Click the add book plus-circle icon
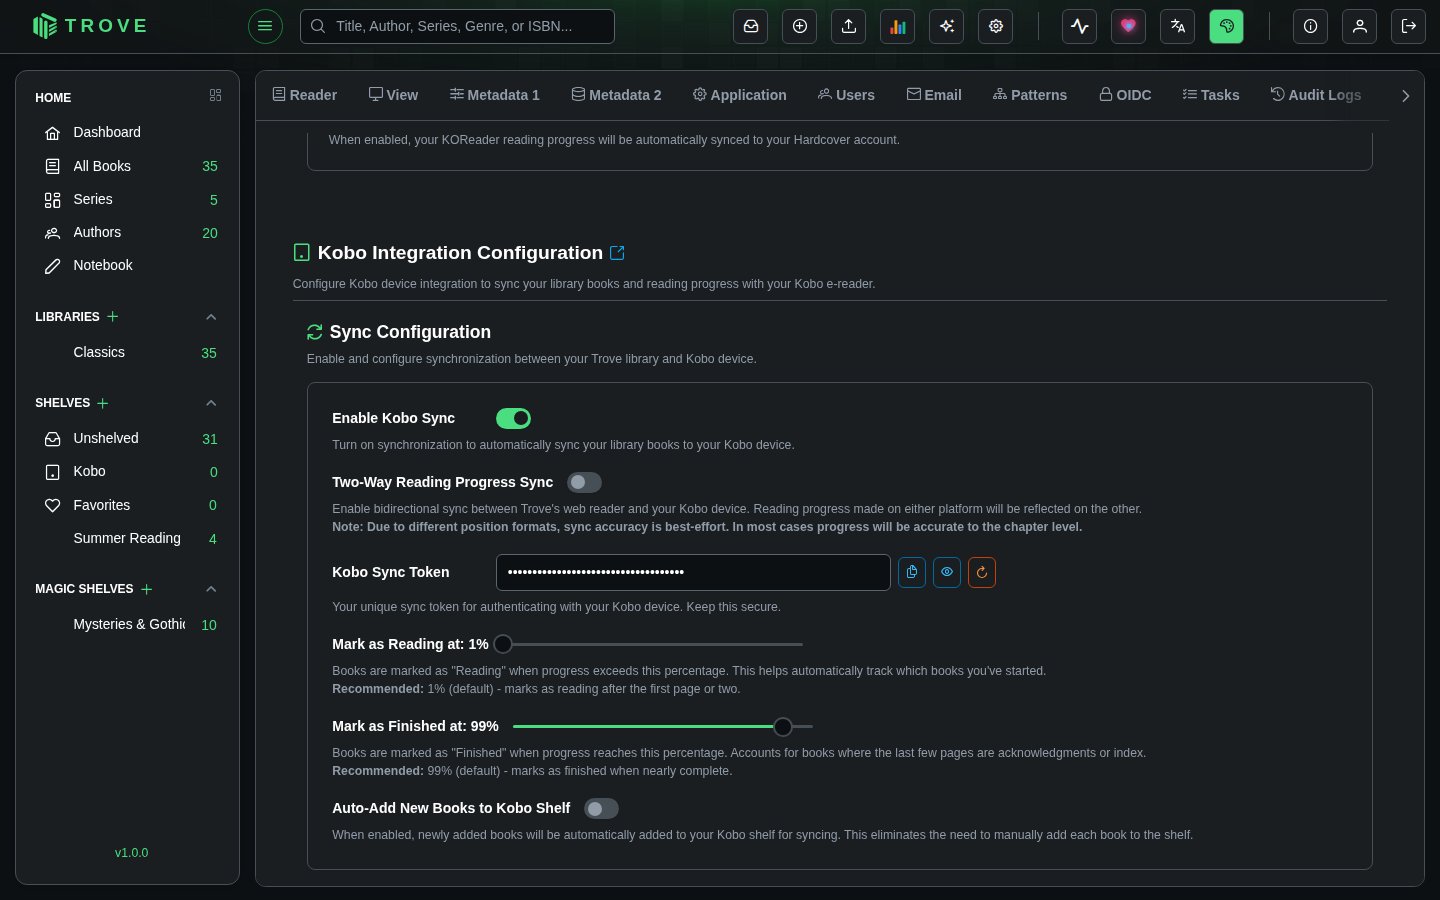Image resolution: width=1440 pixels, height=900 pixels. 800,26
